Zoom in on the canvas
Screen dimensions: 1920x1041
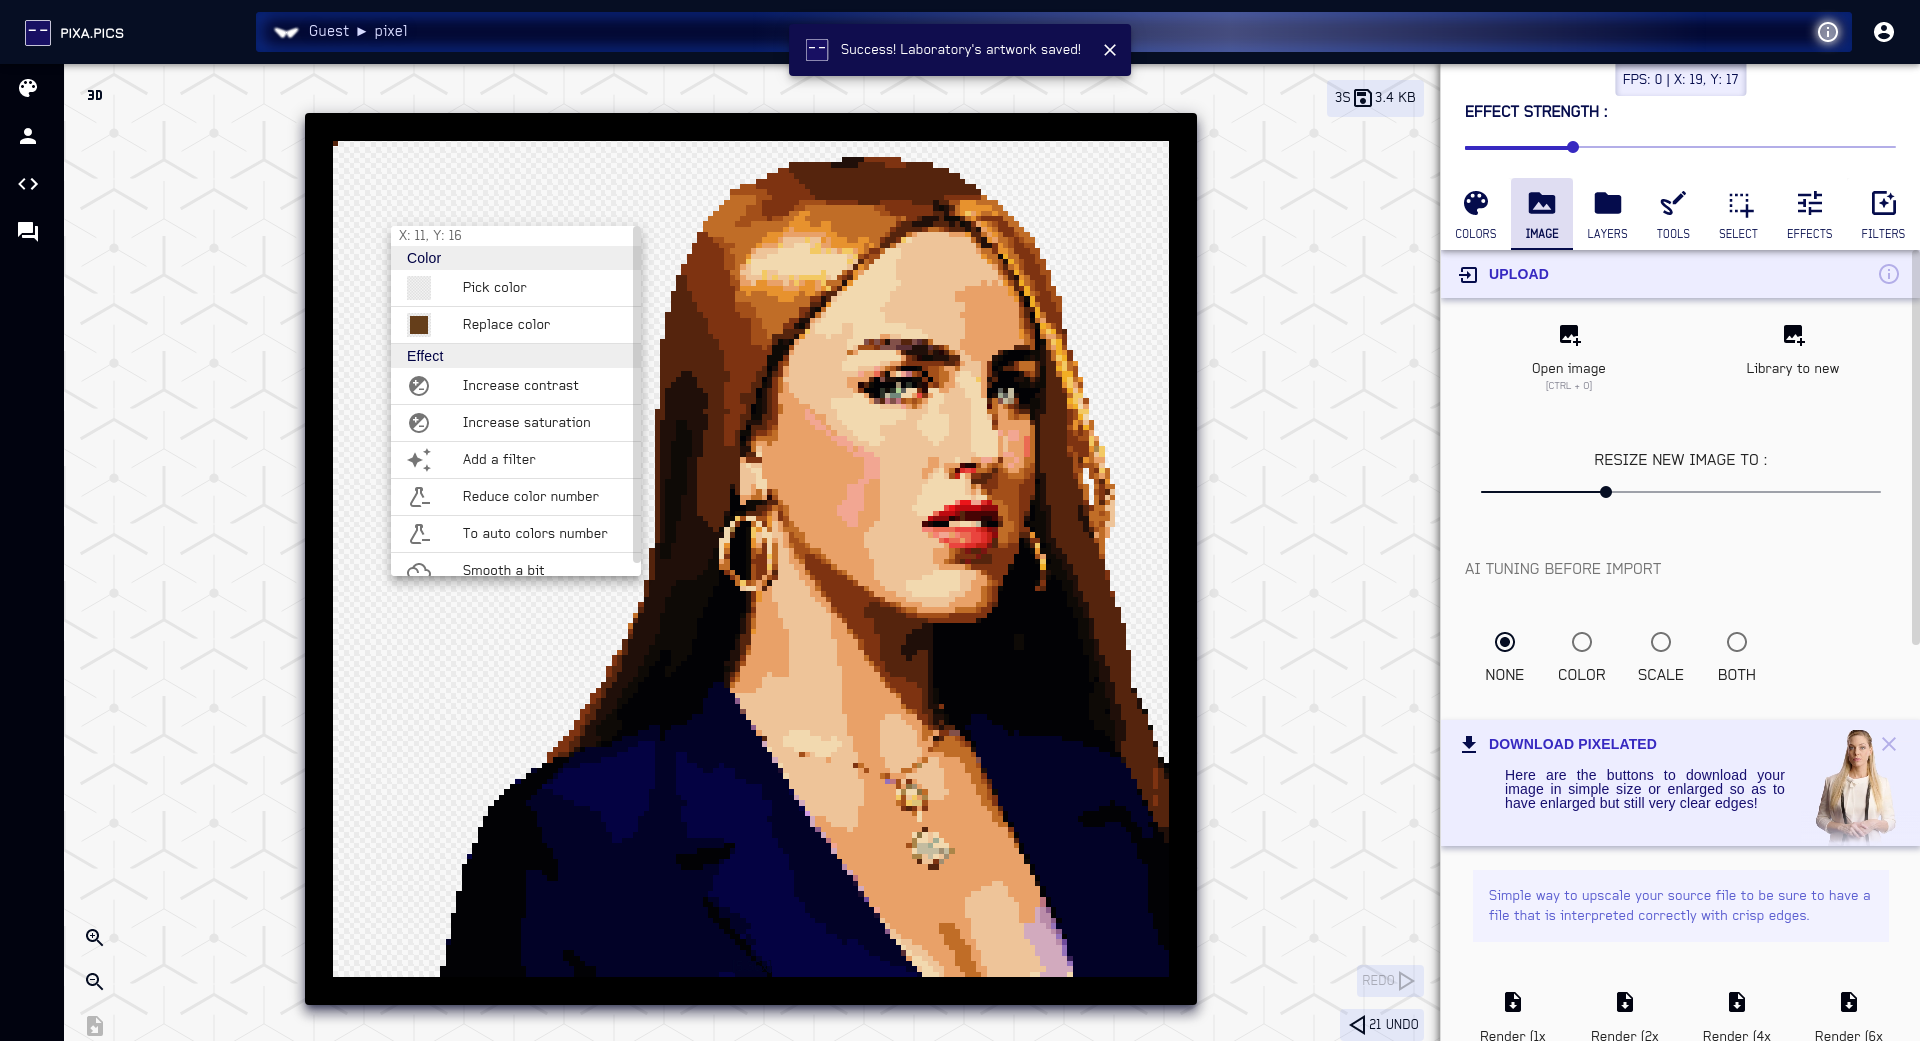[95, 938]
